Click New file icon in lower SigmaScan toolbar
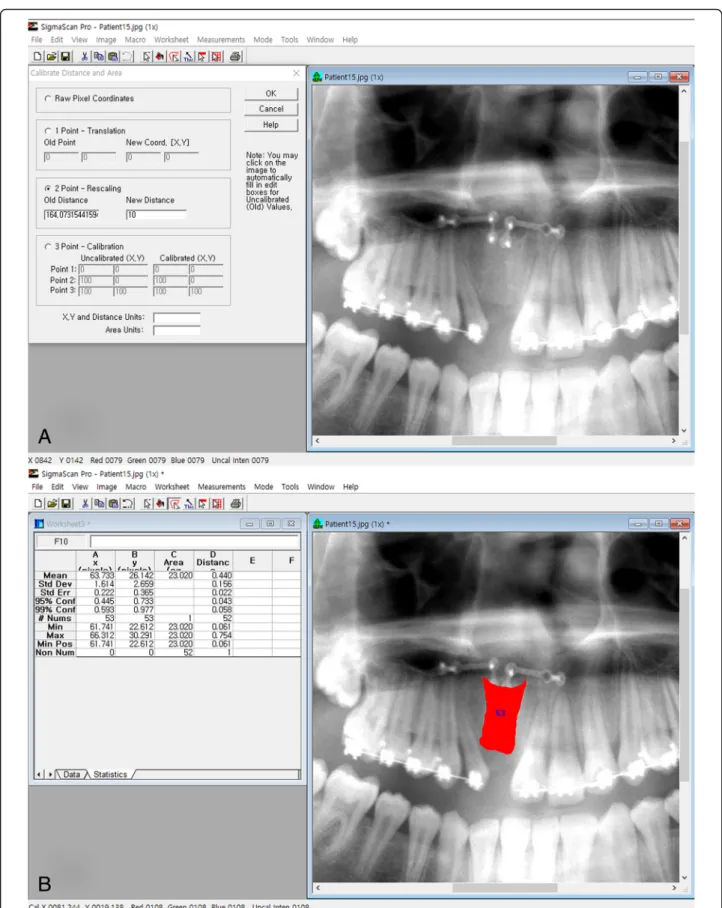This screenshot has height=908, width=722. pos(38,503)
